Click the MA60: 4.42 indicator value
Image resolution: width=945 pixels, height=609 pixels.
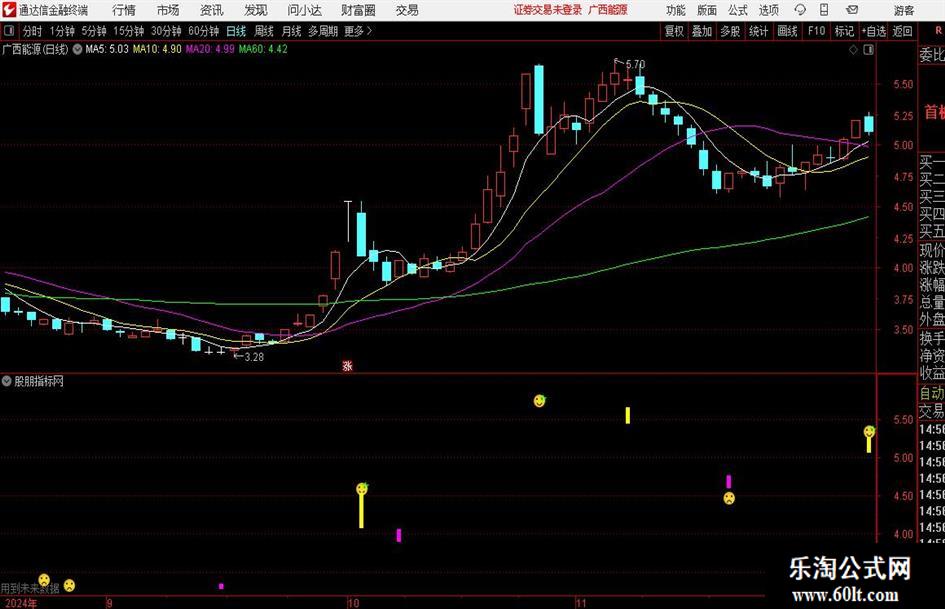[263, 49]
